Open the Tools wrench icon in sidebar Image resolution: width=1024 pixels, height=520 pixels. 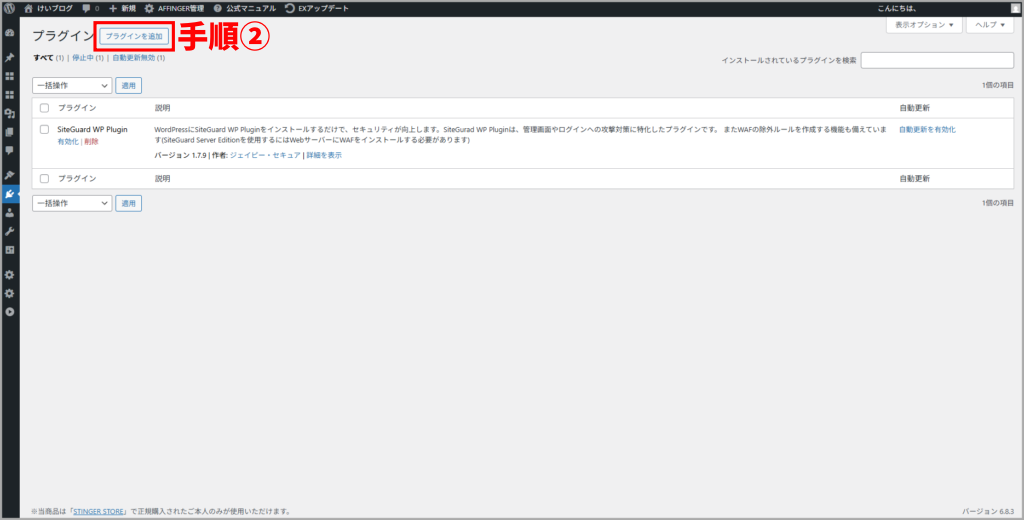point(10,231)
